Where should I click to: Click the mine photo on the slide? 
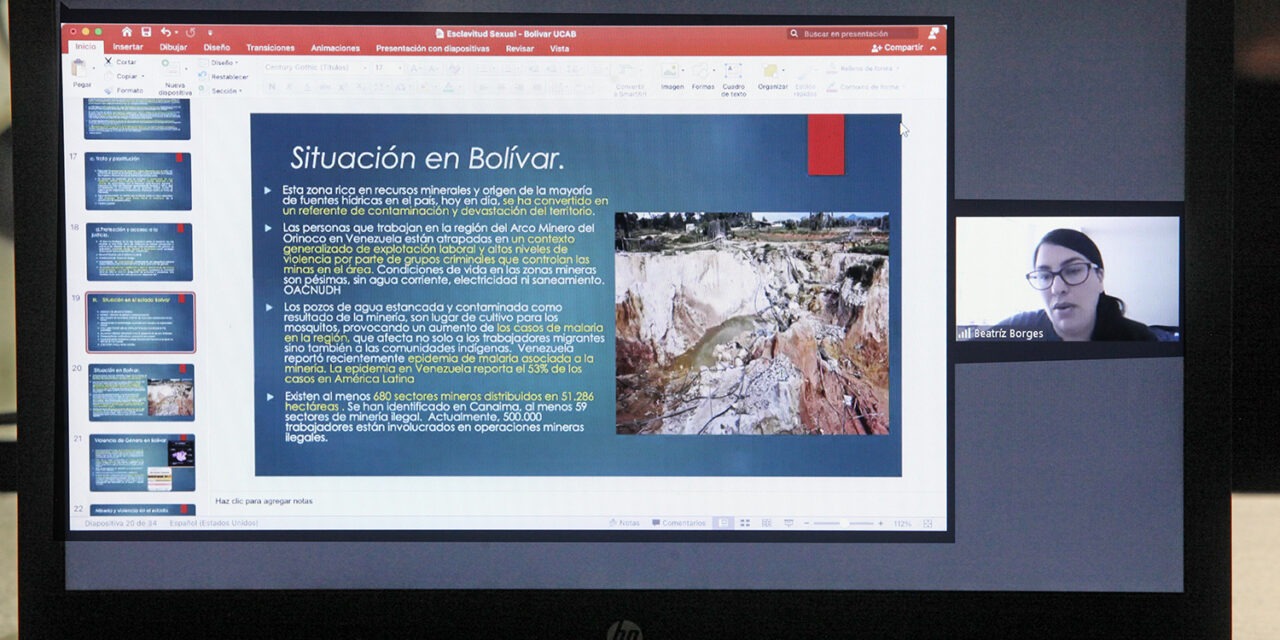click(x=752, y=323)
